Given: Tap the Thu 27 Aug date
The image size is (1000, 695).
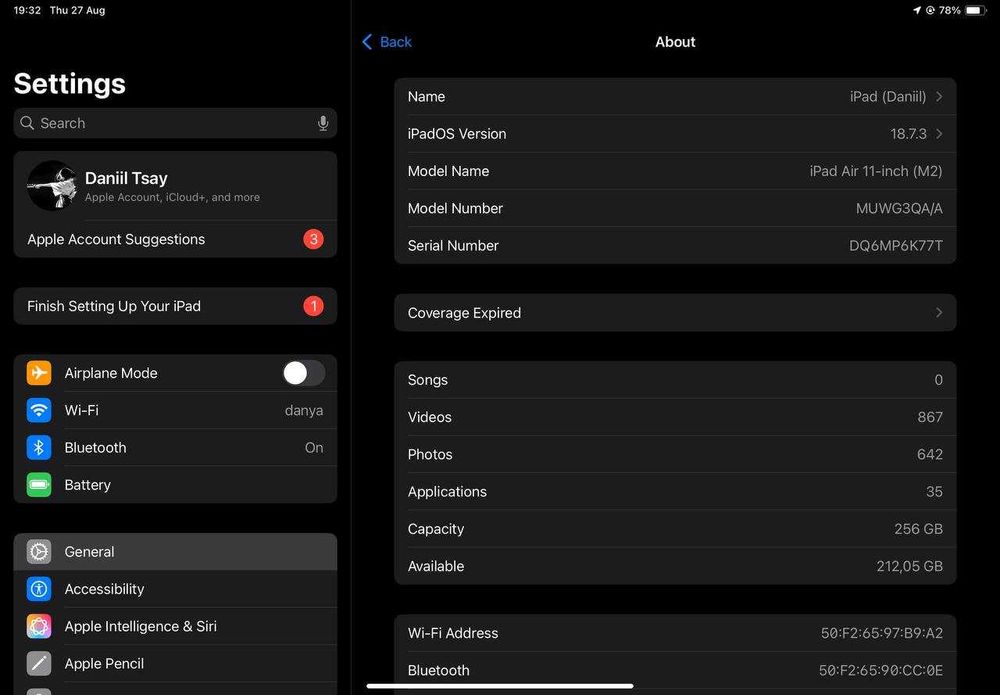Looking at the screenshot, I should (x=78, y=10).
